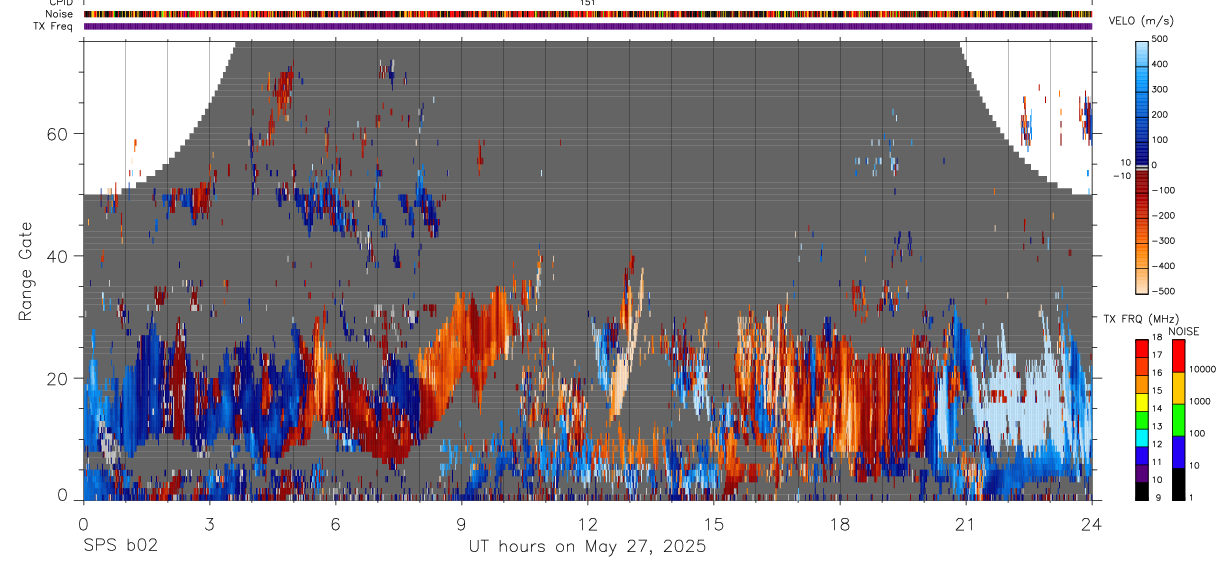Click the 'NOISE' legend title
The image size is (1228, 567).
click(1183, 331)
